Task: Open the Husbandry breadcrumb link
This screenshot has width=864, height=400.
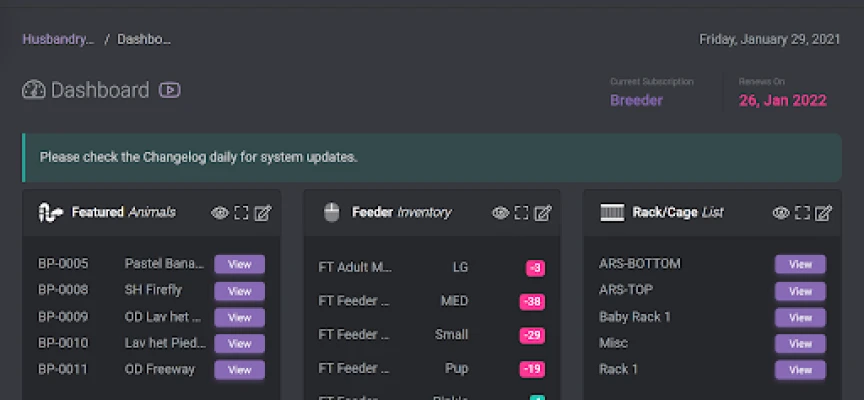Action: click(x=58, y=40)
